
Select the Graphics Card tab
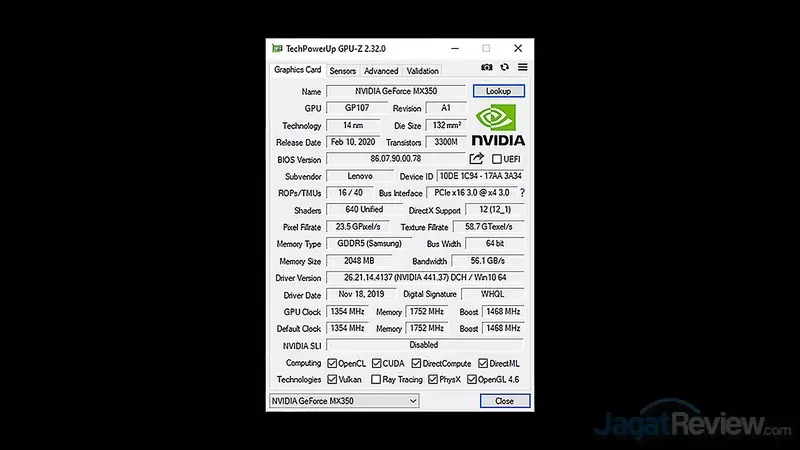(x=297, y=70)
